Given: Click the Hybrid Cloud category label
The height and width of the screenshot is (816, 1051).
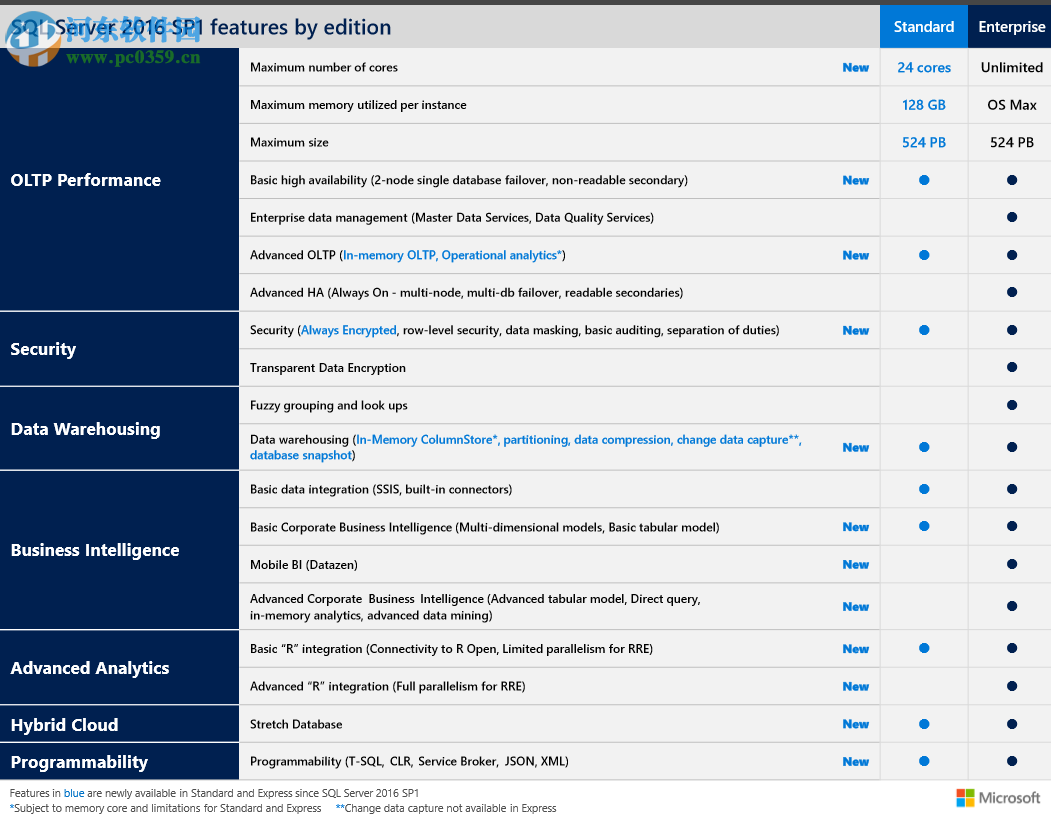Looking at the screenshot, I should click(64, 725).
